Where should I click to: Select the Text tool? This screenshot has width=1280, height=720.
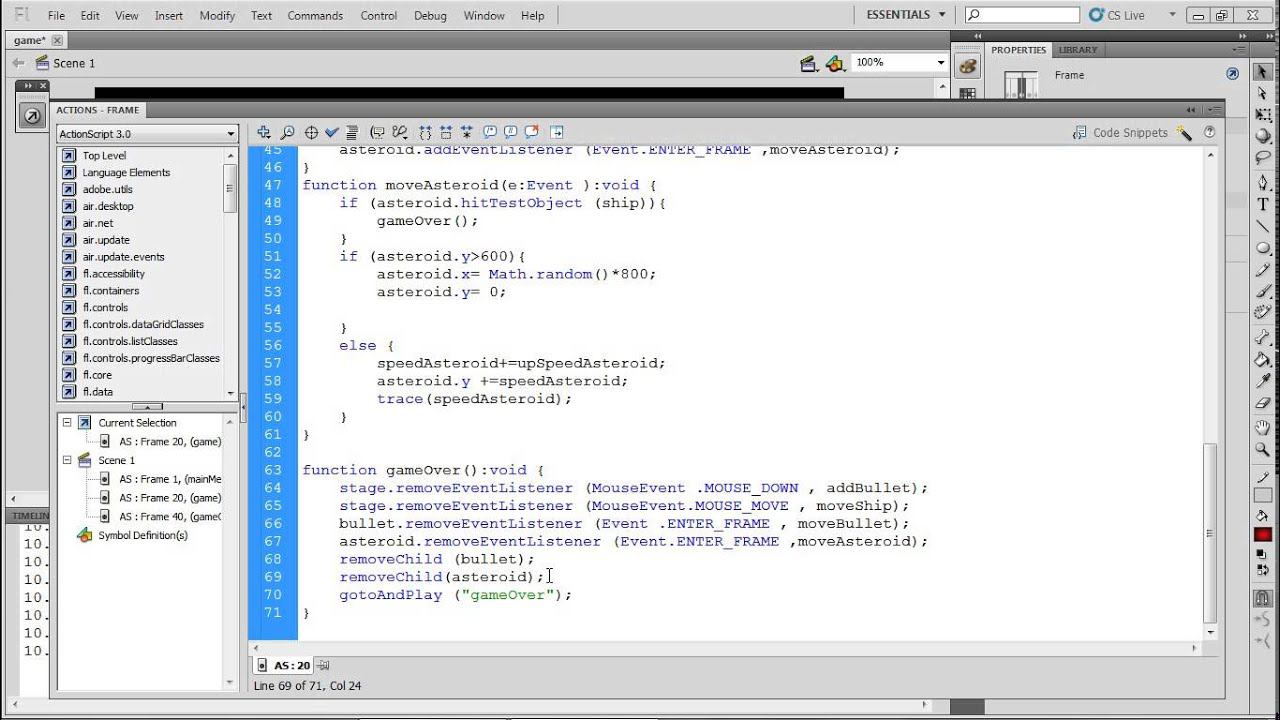coord(1263,204)
